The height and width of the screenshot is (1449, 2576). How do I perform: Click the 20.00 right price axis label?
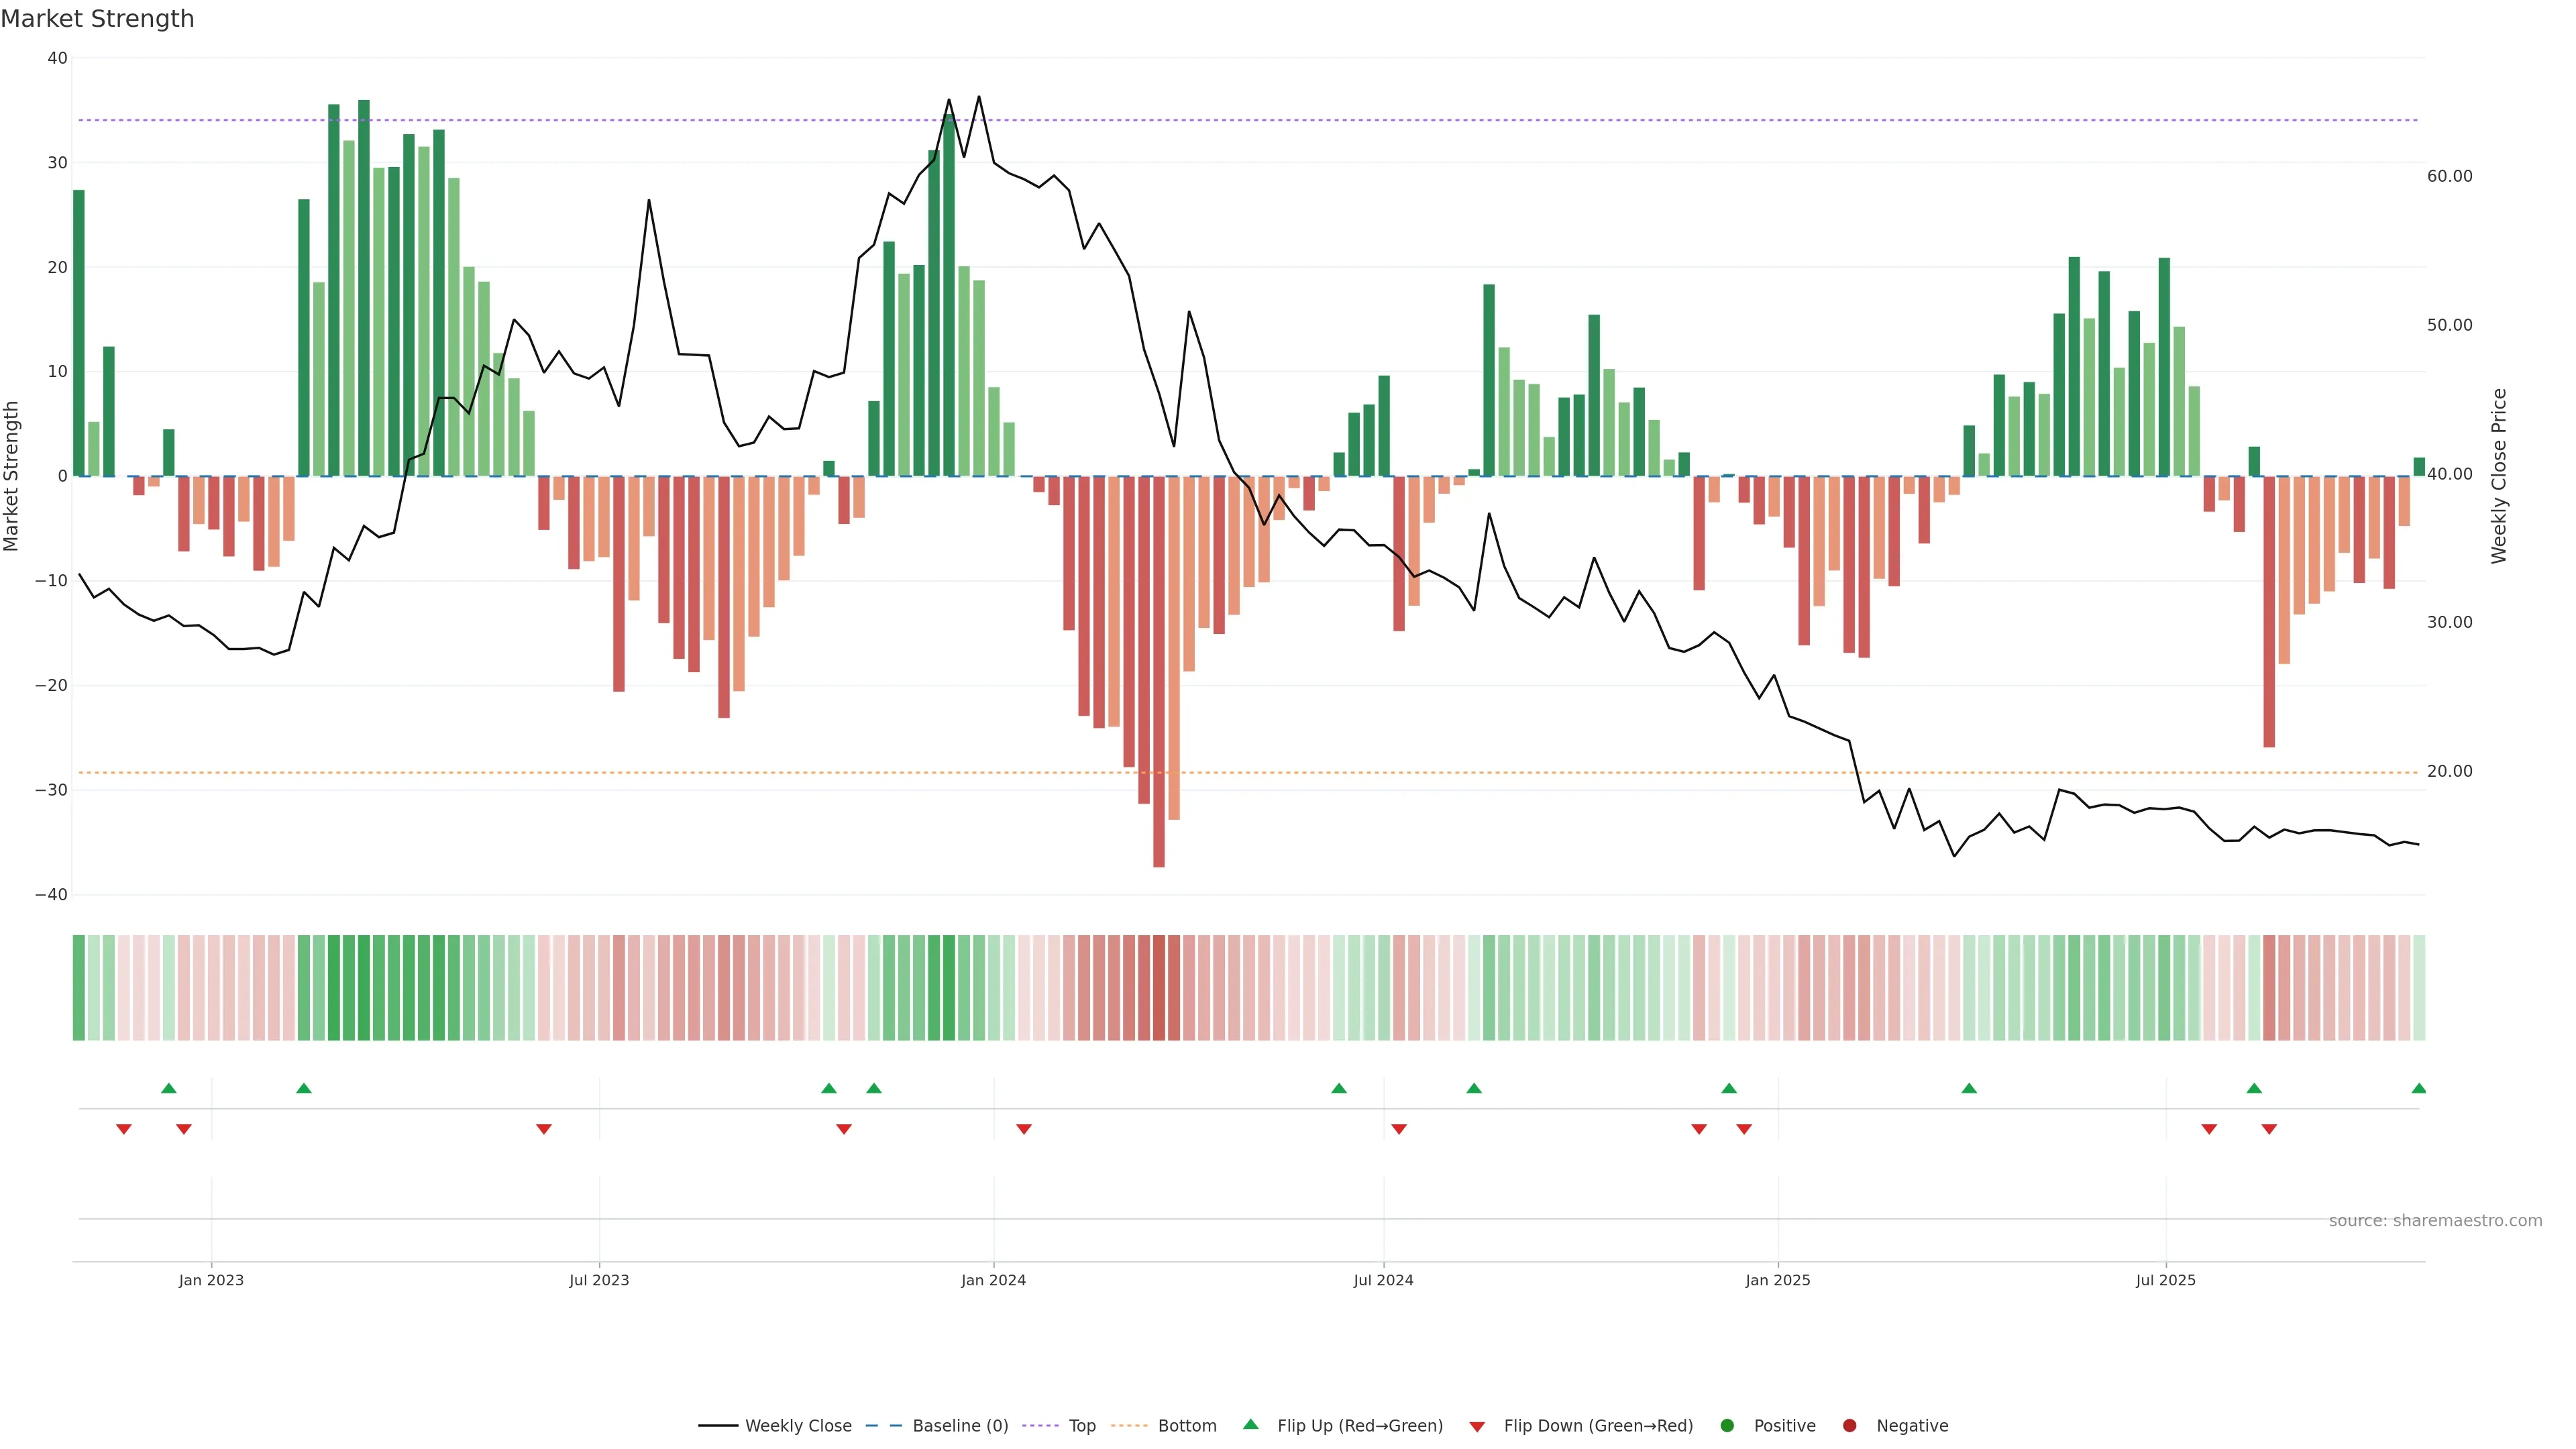(x=2449, y=771)
